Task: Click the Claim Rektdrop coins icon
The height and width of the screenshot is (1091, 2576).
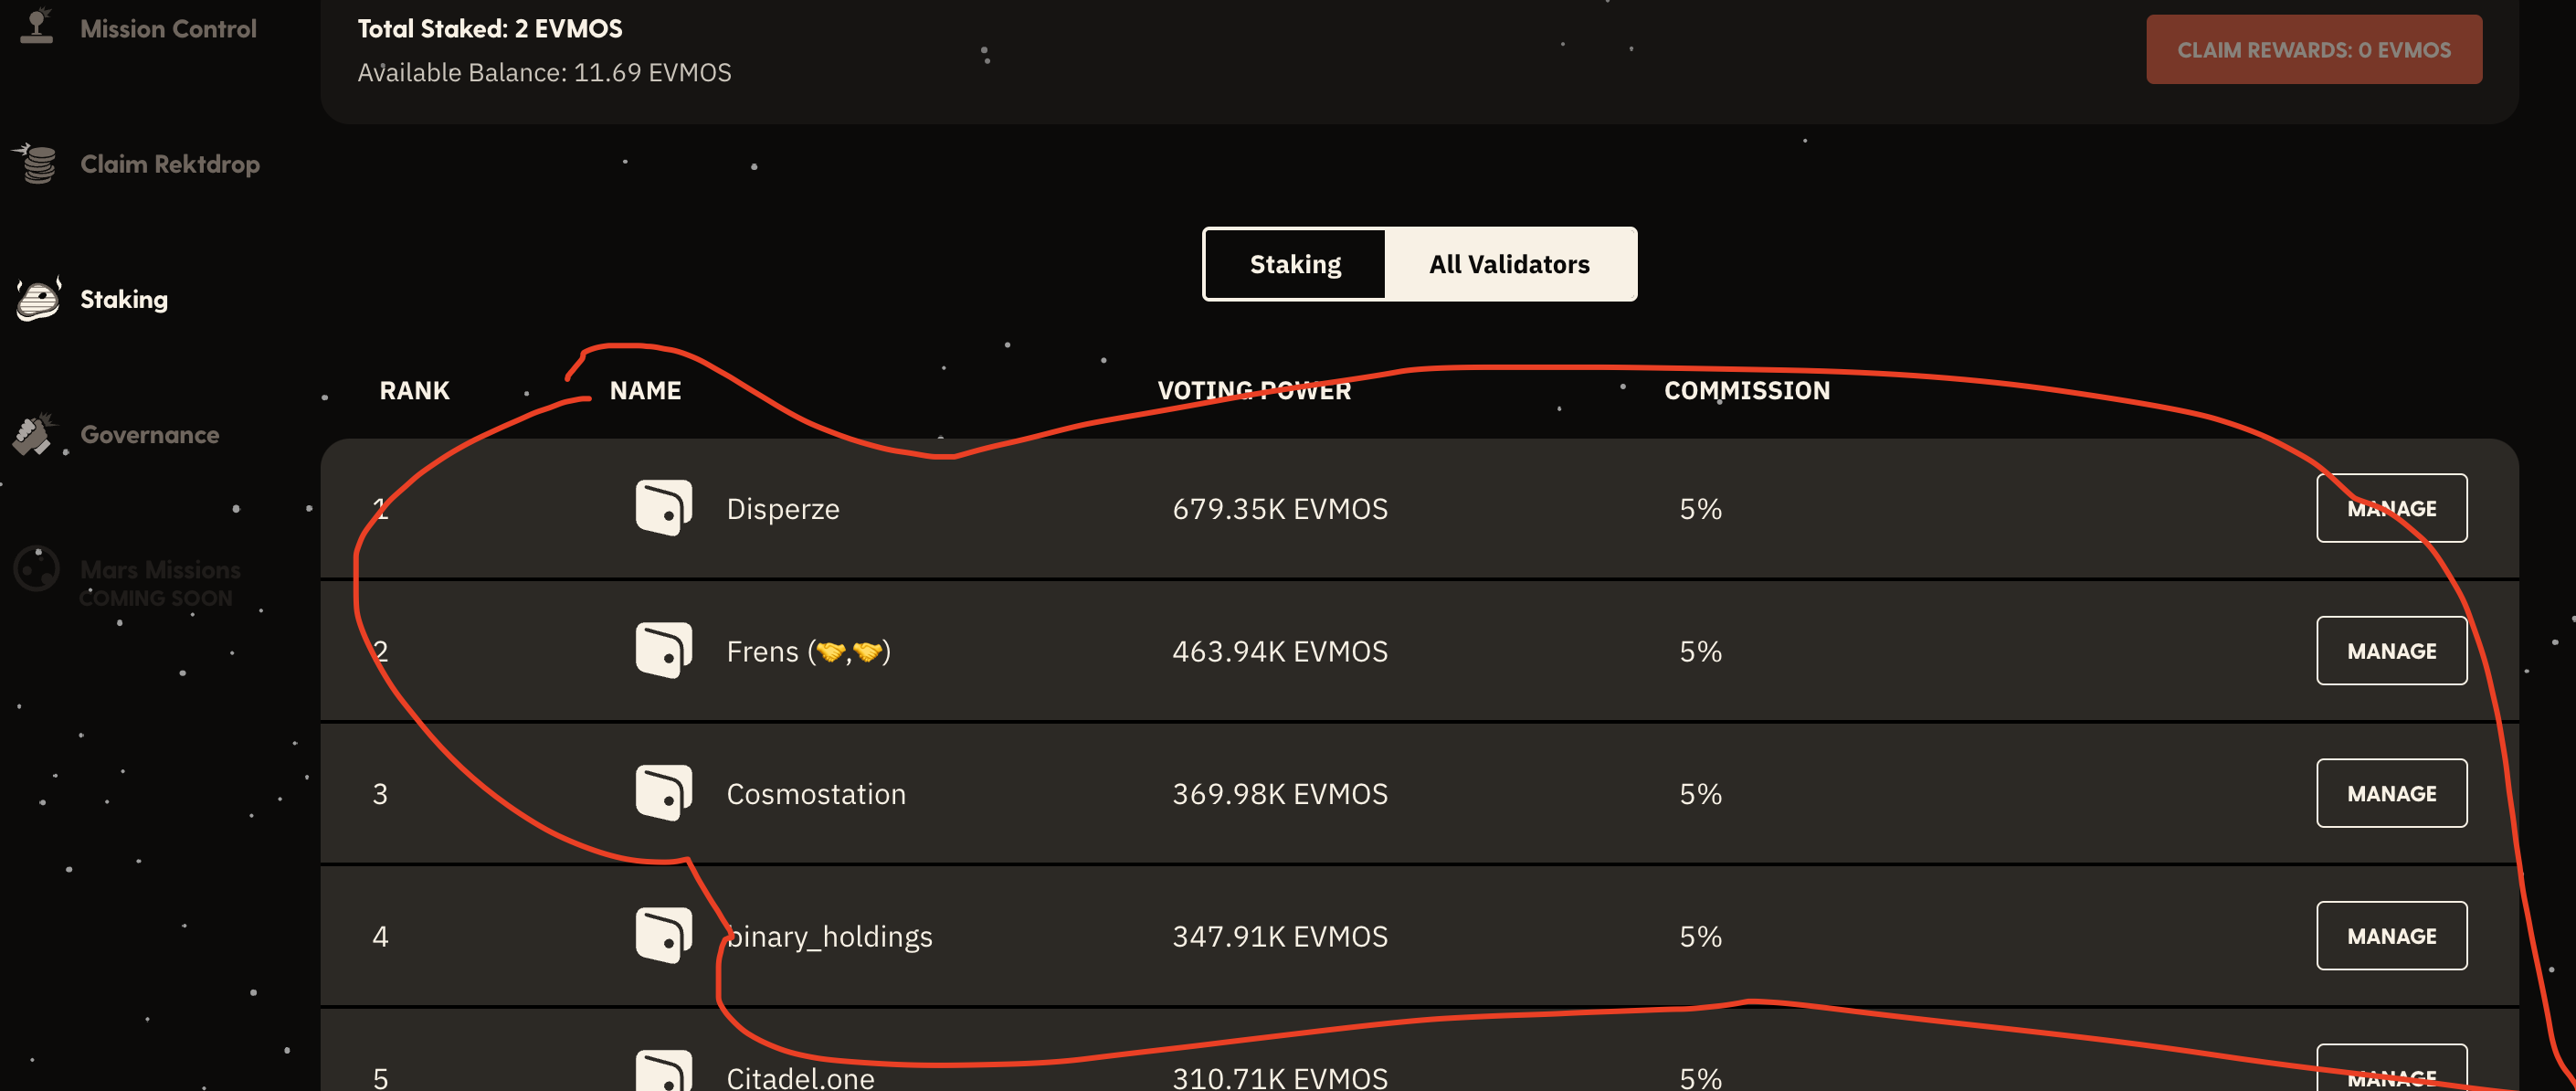Action: pos(36,164)
